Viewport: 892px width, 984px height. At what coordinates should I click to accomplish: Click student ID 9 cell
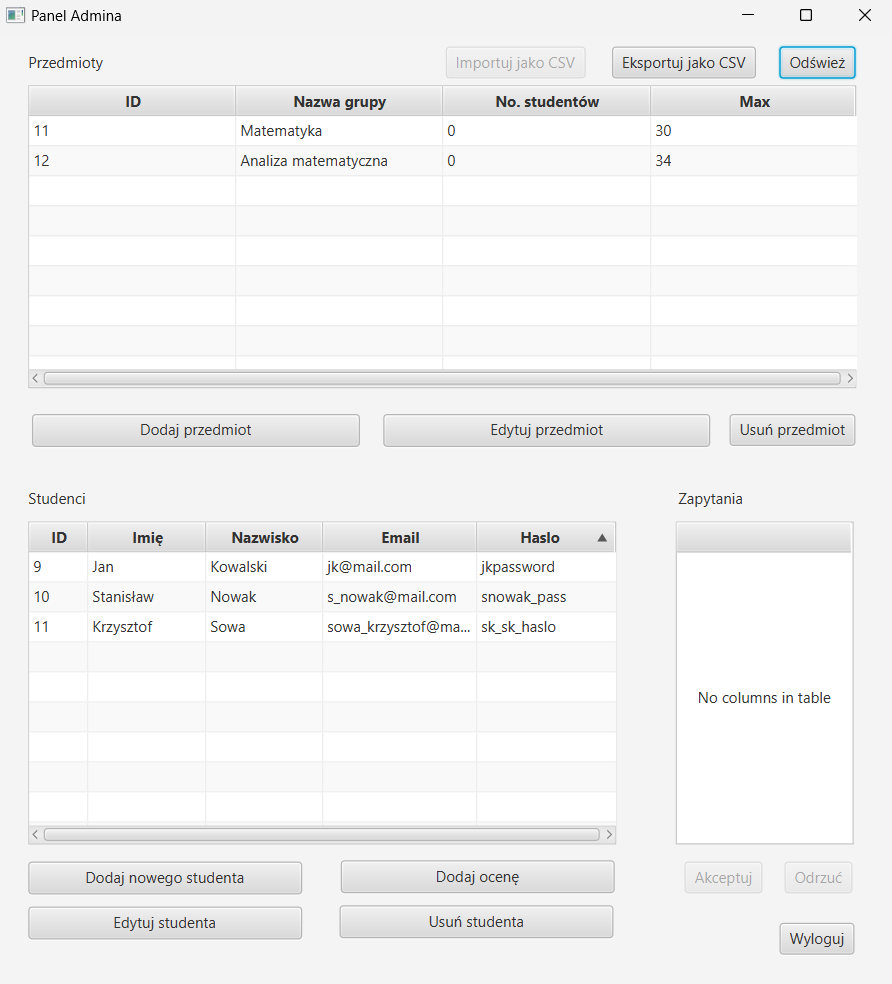point(58,567)
